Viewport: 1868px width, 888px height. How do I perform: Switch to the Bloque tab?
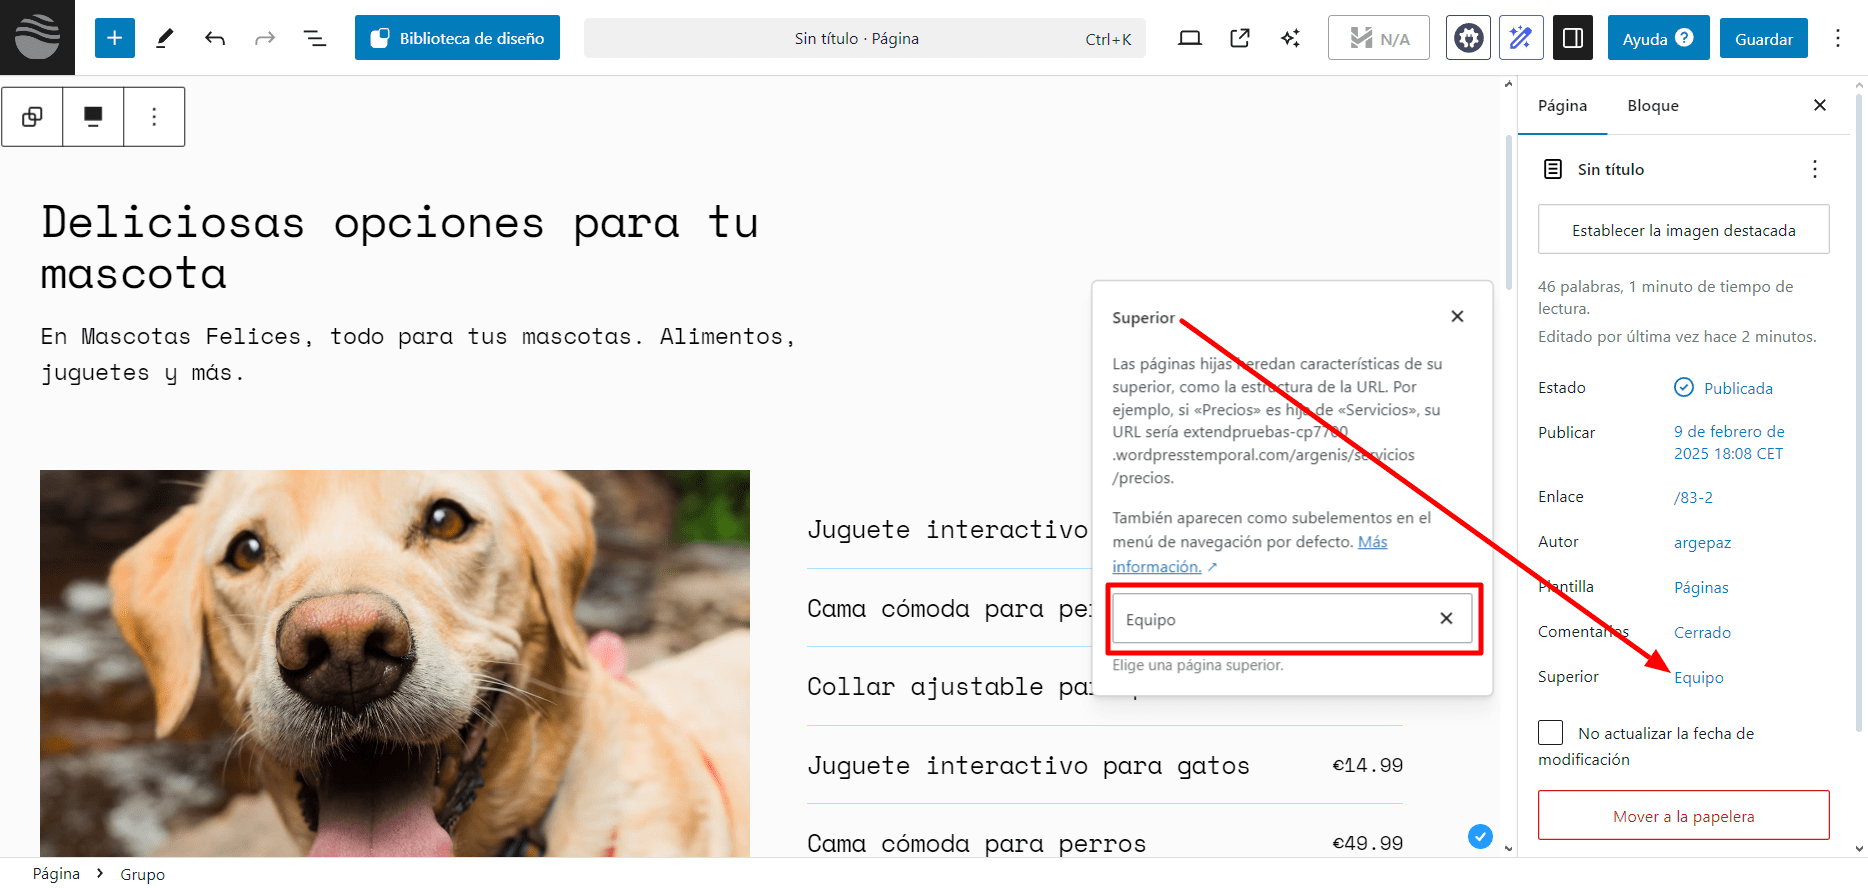point(1653,106)
